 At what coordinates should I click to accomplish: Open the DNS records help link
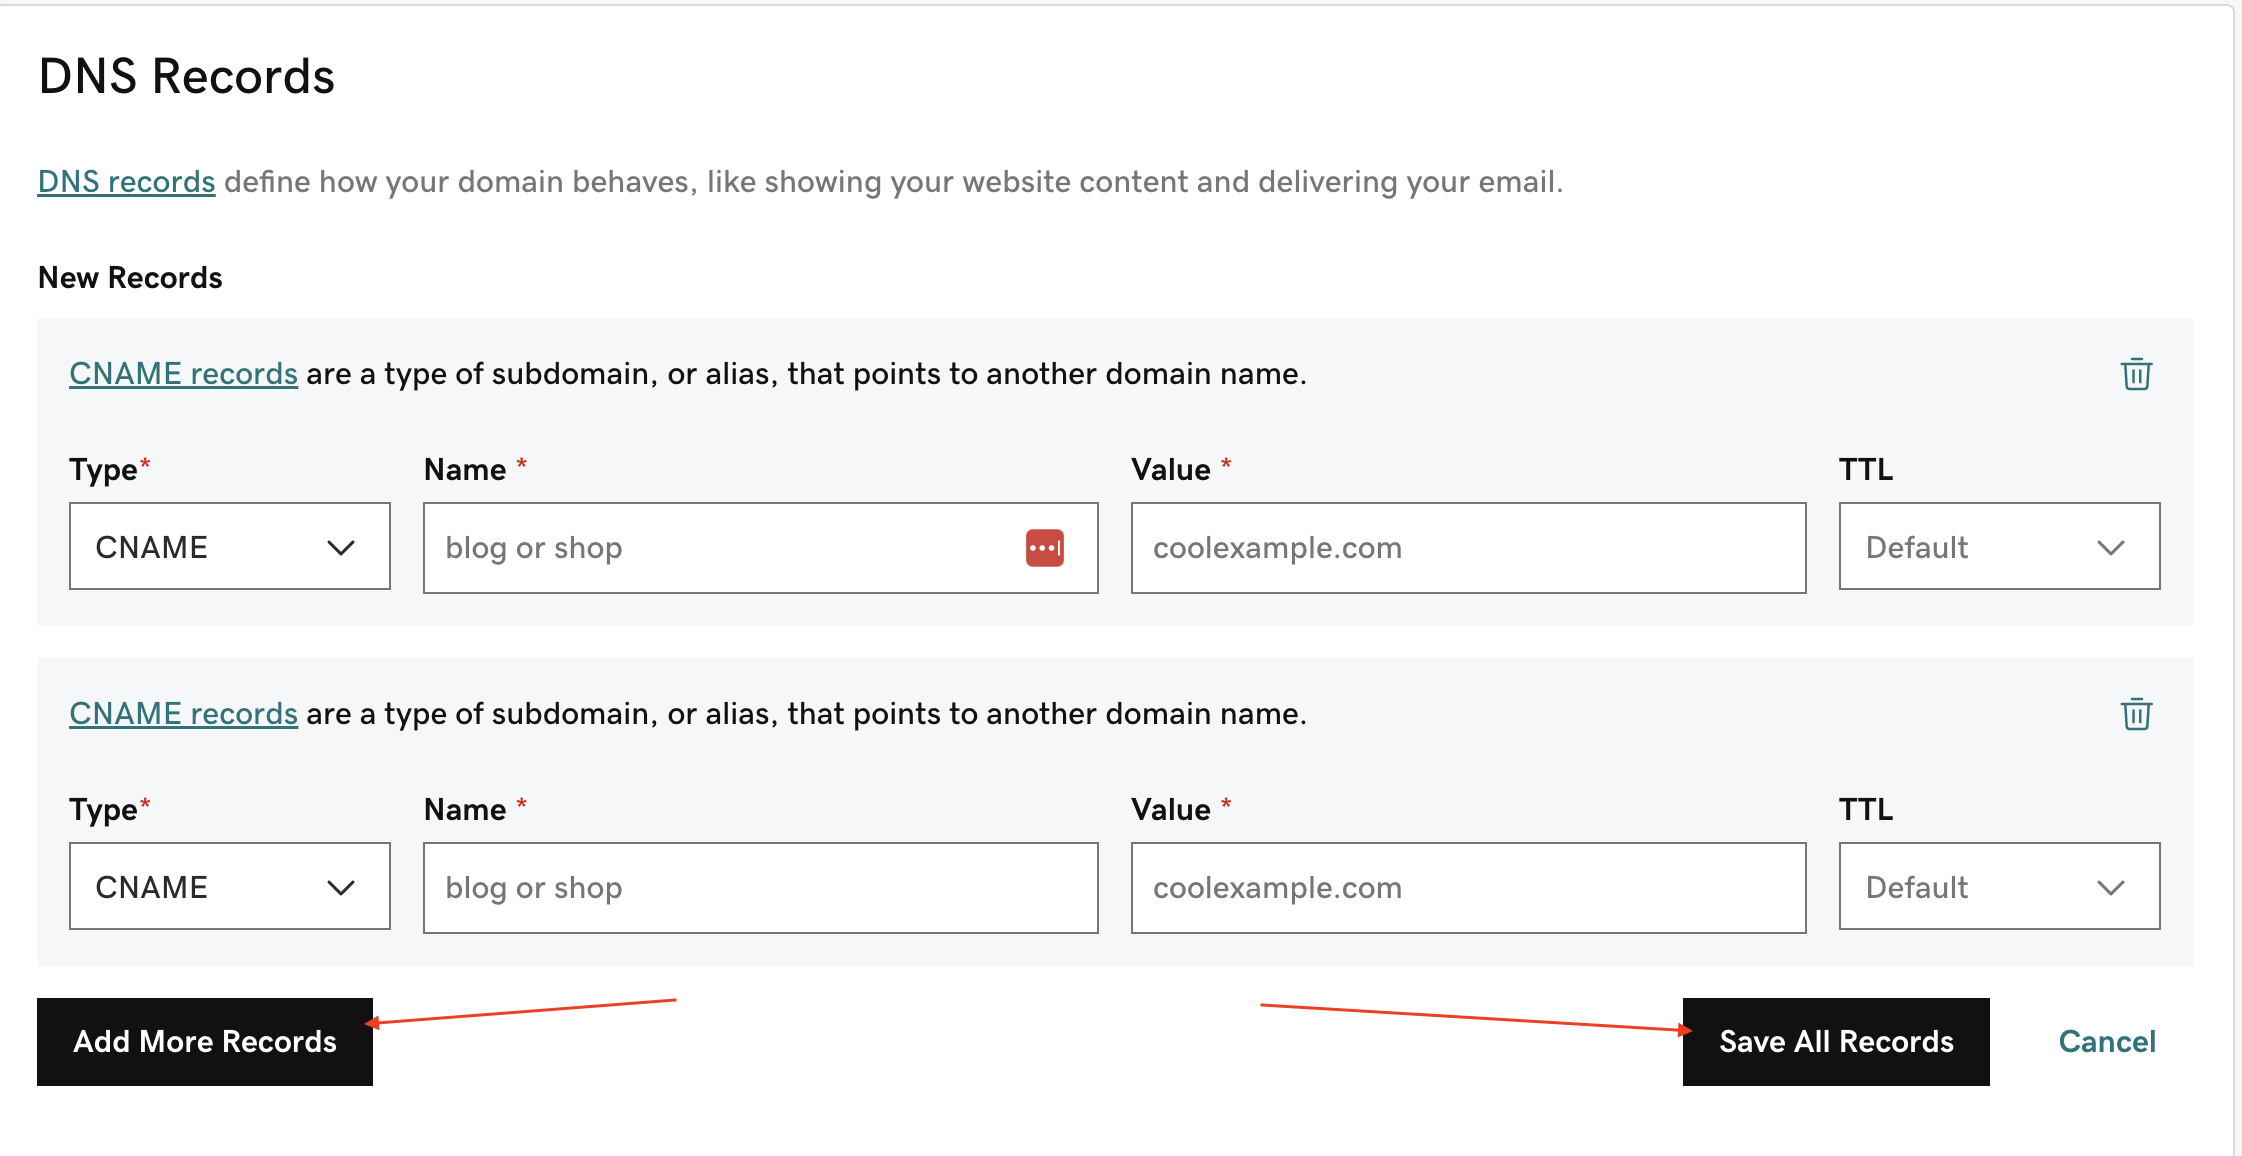126,182
